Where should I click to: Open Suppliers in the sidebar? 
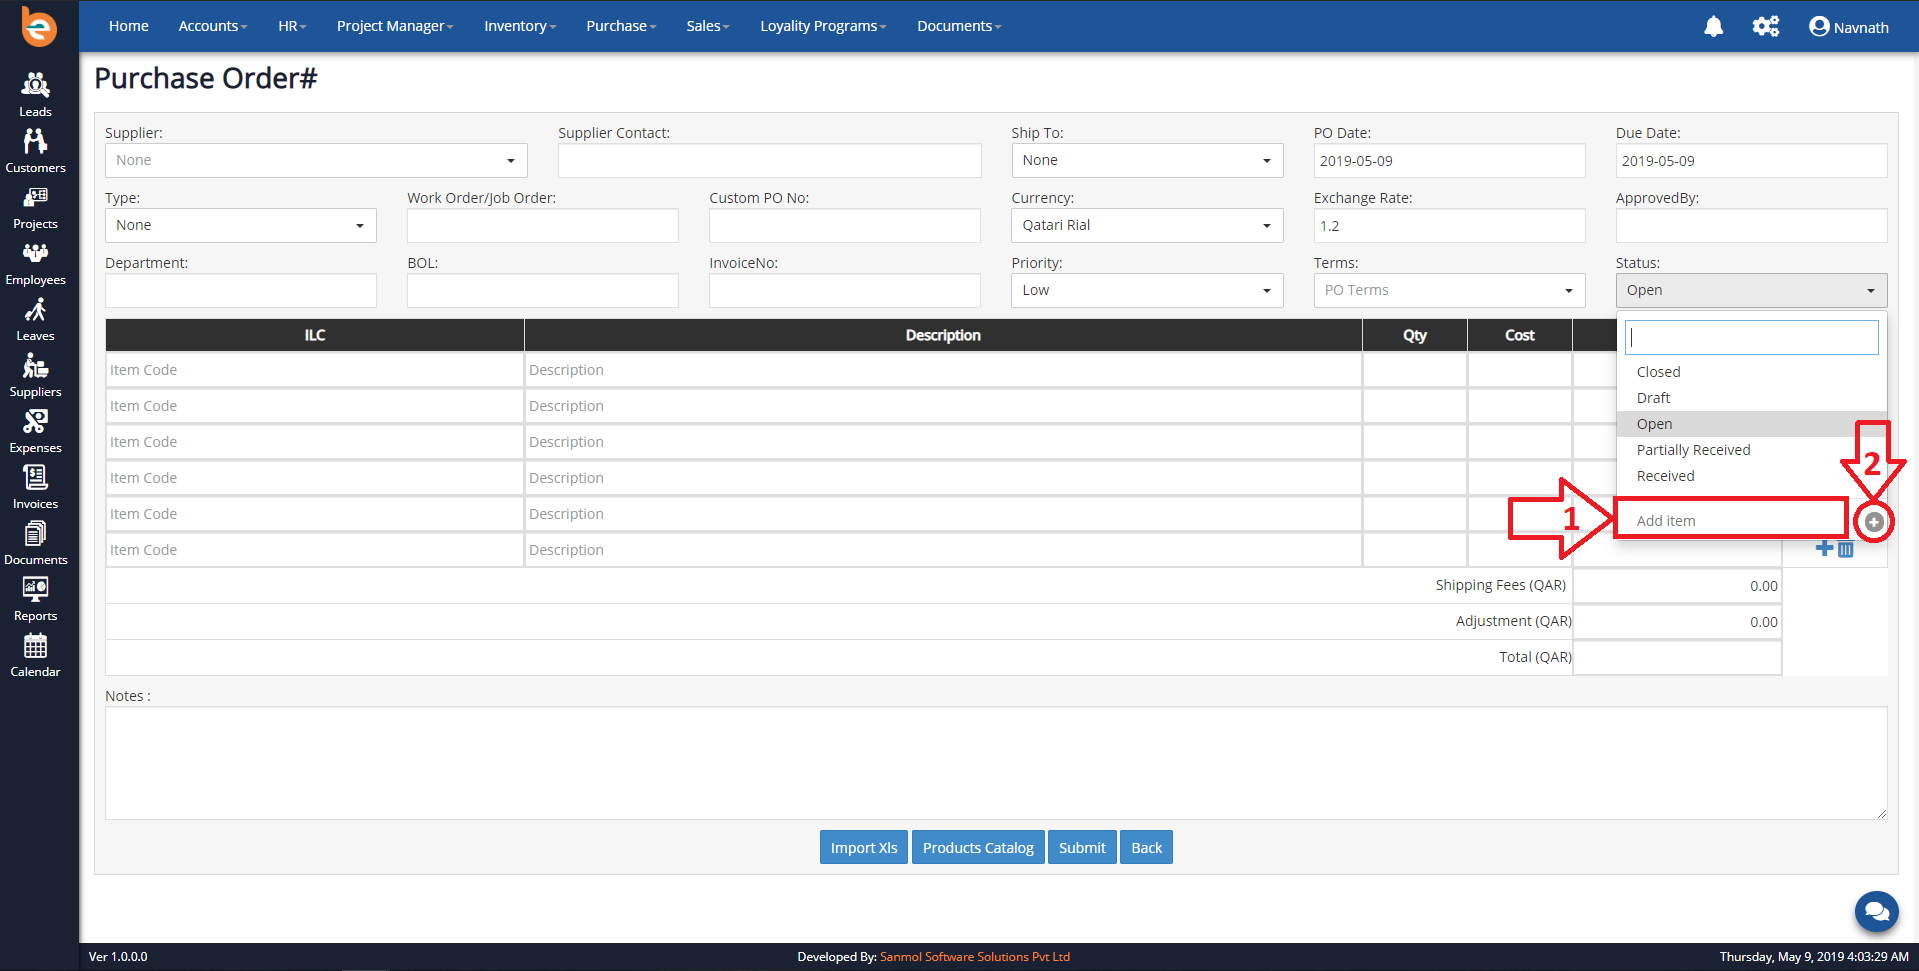[x=35, y=374]
